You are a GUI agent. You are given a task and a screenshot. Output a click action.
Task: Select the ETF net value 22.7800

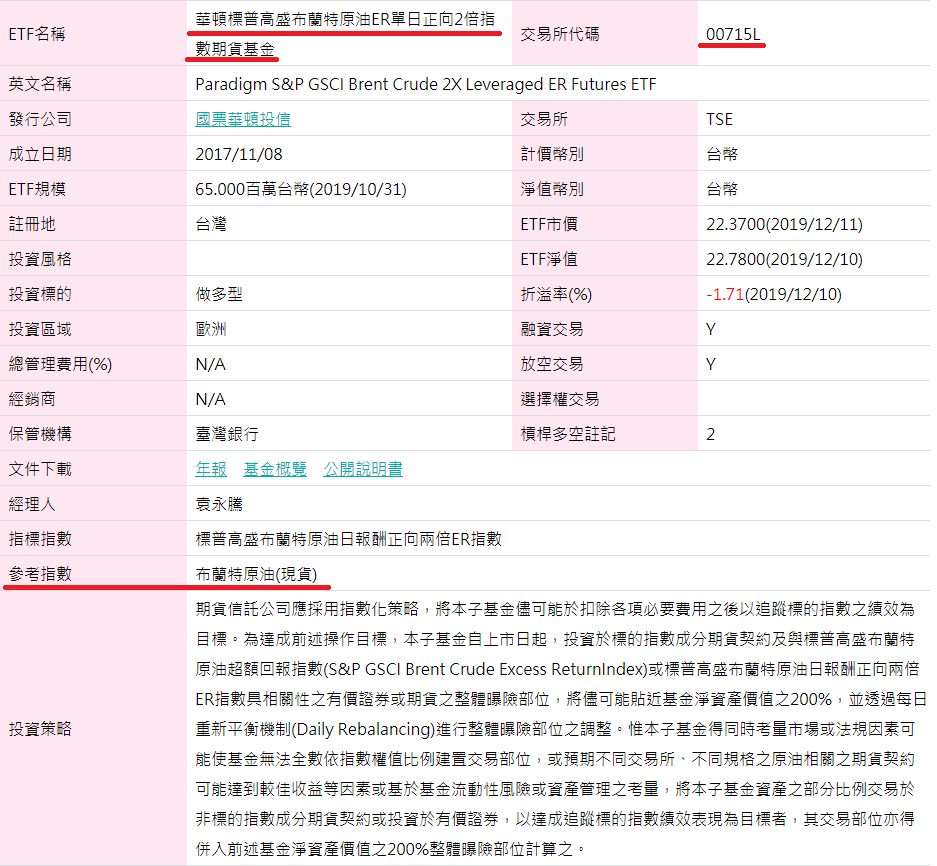736,259
